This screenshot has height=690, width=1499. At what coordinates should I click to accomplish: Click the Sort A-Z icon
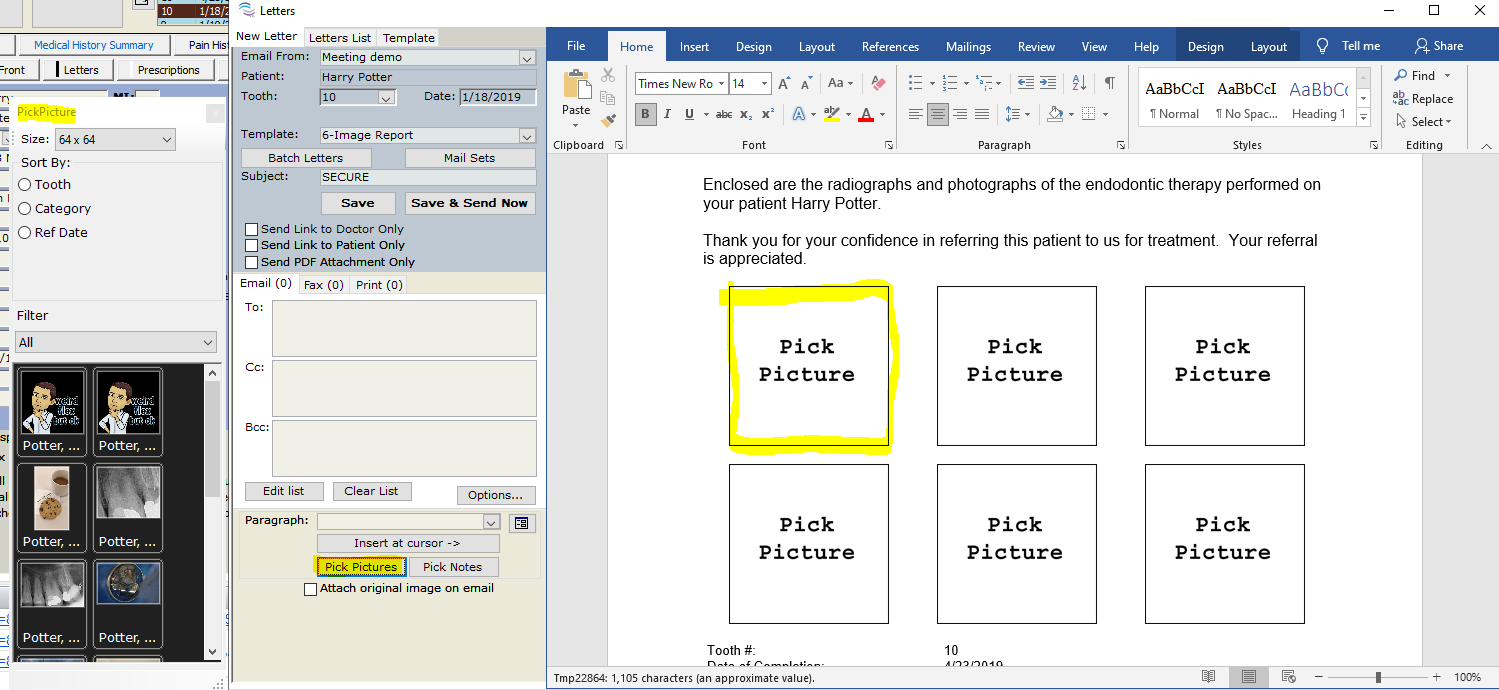(x=1079, y=83)
